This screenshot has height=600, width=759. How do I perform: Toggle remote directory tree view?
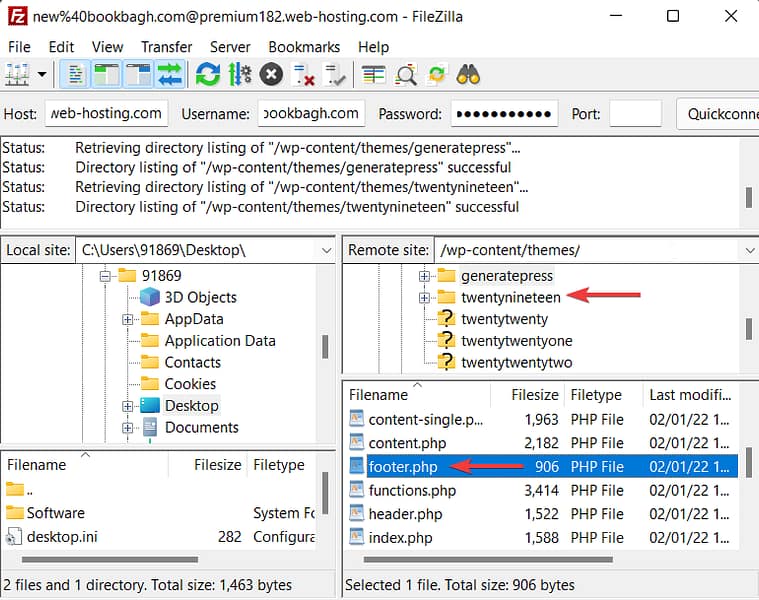(139, 74)
